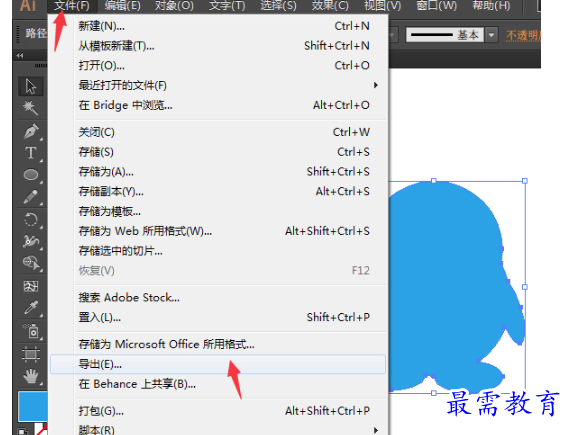Select the Hand tool
The width and height of the screenshot is (568, 435).
(31, 376)
